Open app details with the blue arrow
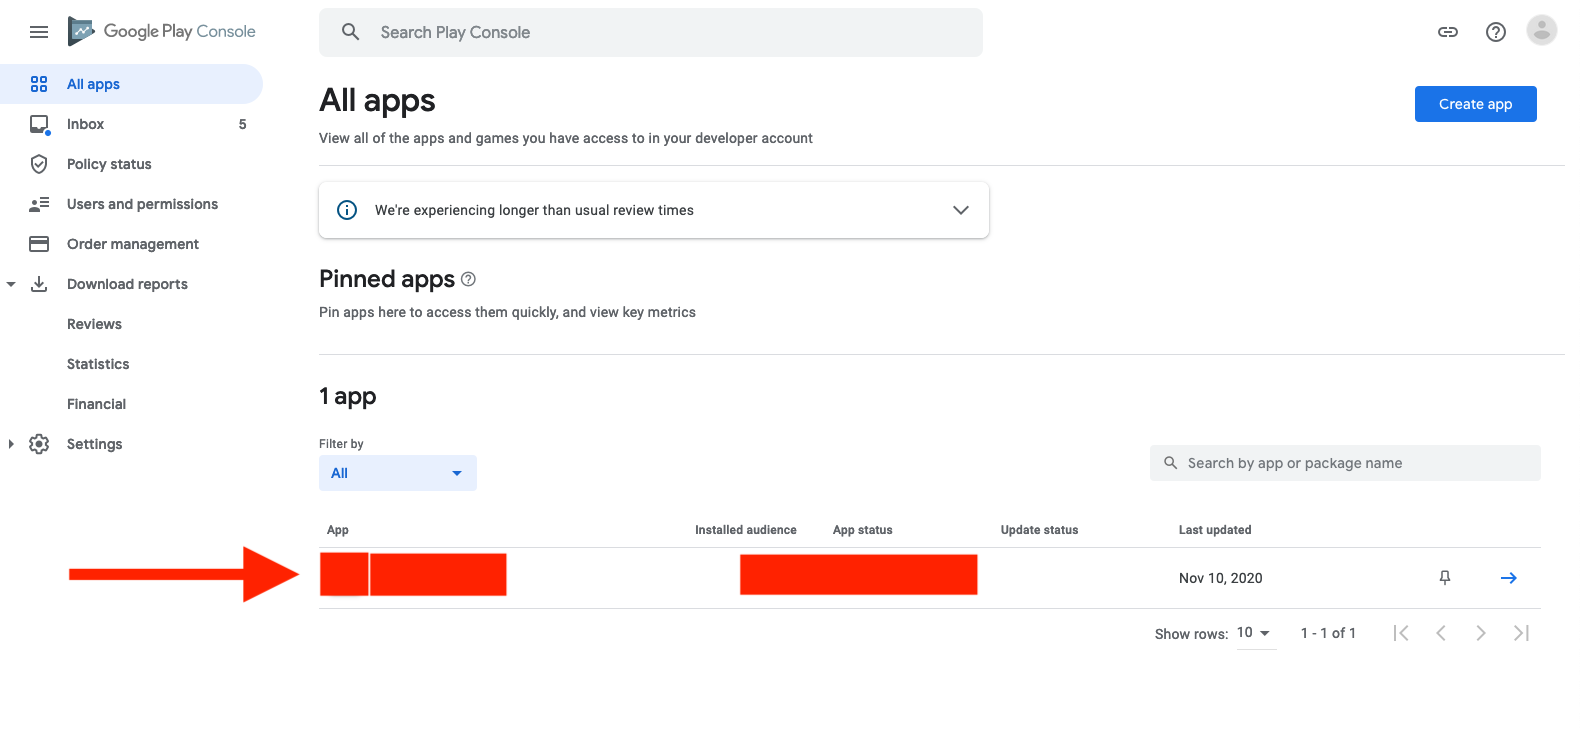1580x729 pixels. pos(1508,578)
